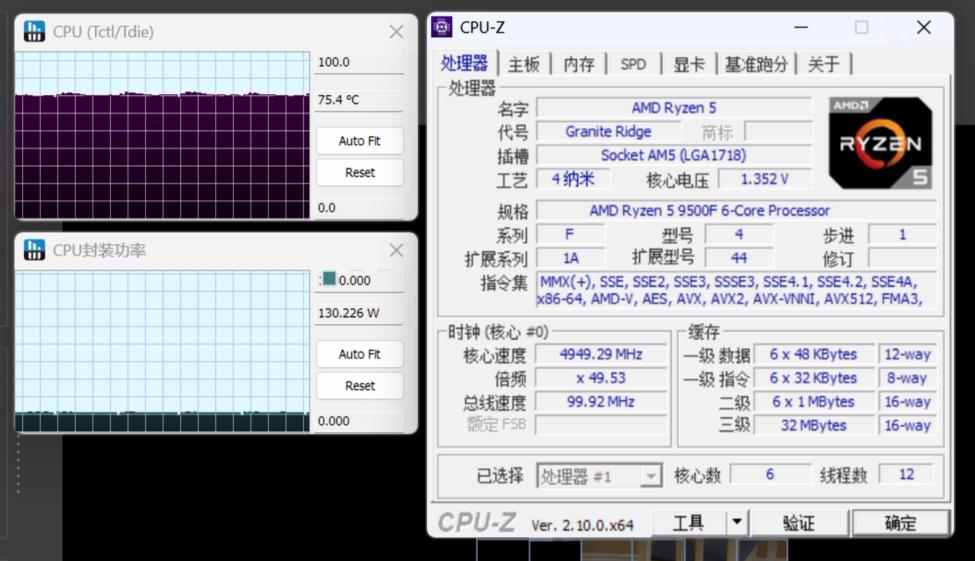
Task: Click multiplier value x 49.53
Action: 601,378
